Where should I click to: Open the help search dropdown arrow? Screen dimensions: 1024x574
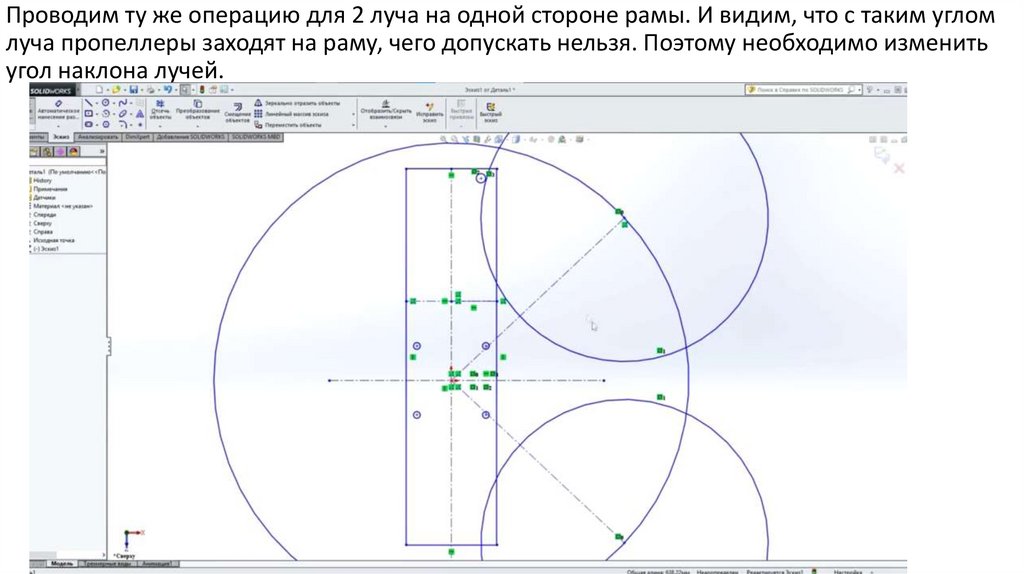click(859, 89)
